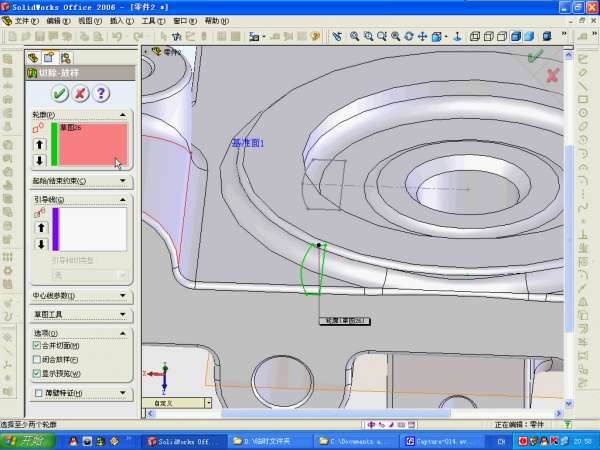This screenshot has width=600, height=450.
Task: Switch to Hidden Lines Removed display
Action: pyautogui.click(x=502, y=37)
